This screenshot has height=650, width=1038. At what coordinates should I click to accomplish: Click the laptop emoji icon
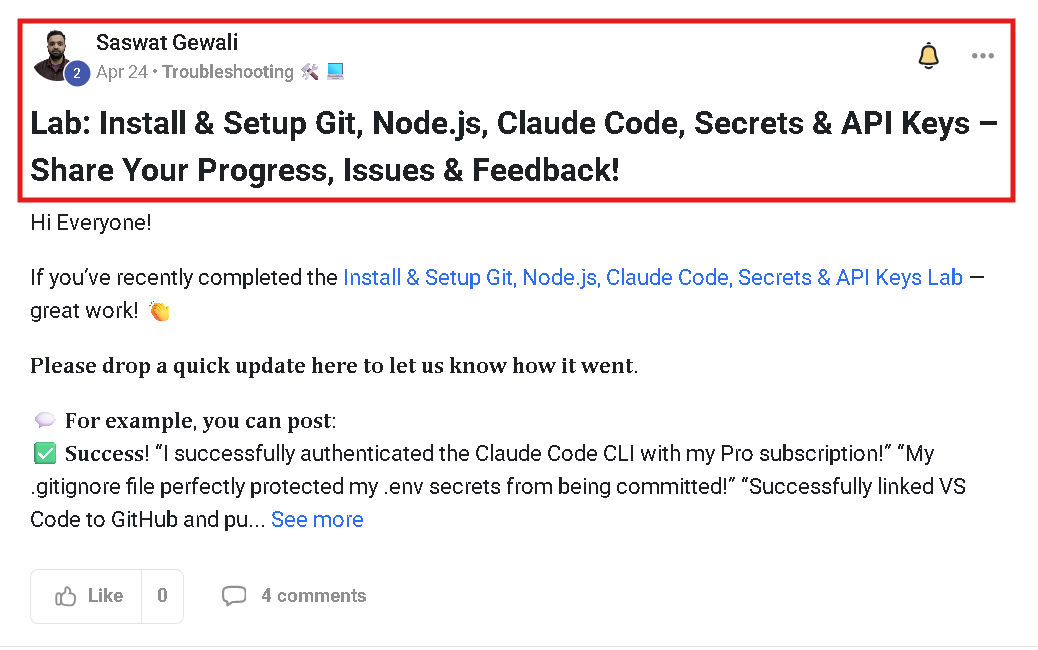pyautogui.click(x=336, y=71)
